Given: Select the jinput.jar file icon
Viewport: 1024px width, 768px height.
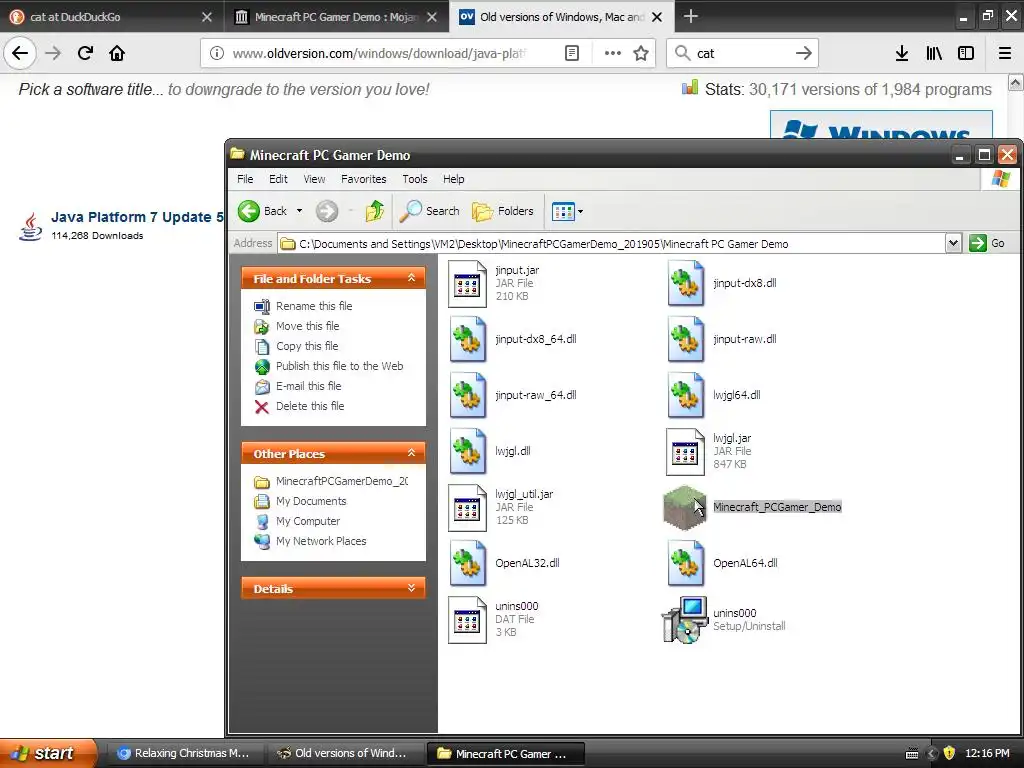Looking at the screenshot, I should pyautogui.click(x=467, y=283).
